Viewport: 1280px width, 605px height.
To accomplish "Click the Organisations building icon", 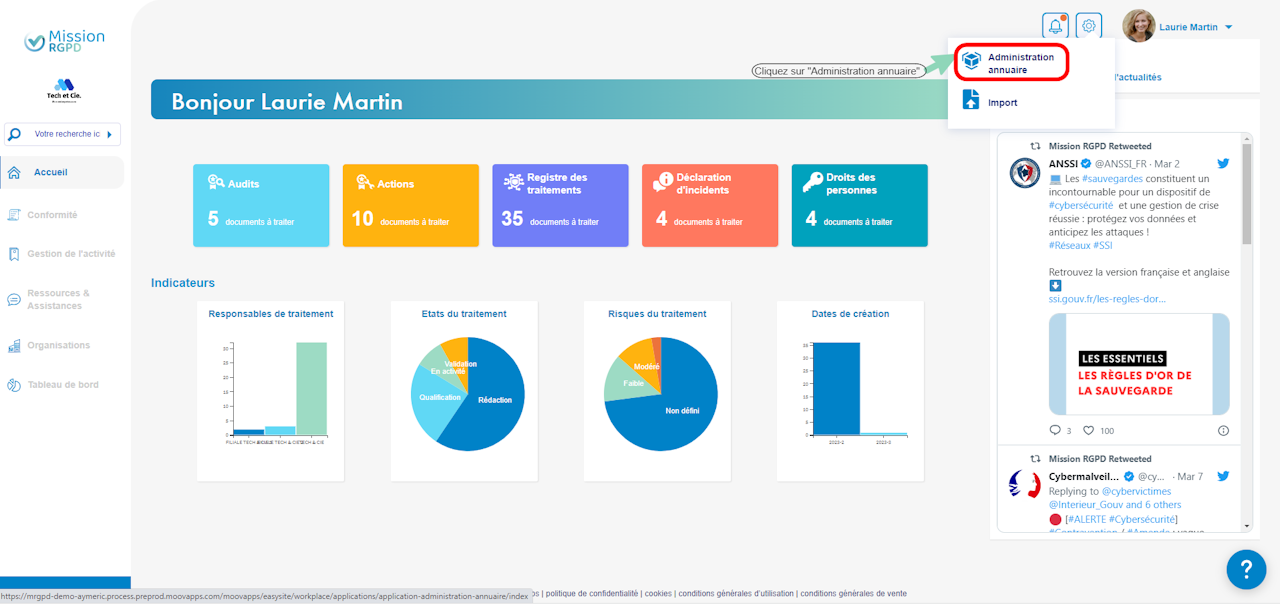I will tap(14, 346).
